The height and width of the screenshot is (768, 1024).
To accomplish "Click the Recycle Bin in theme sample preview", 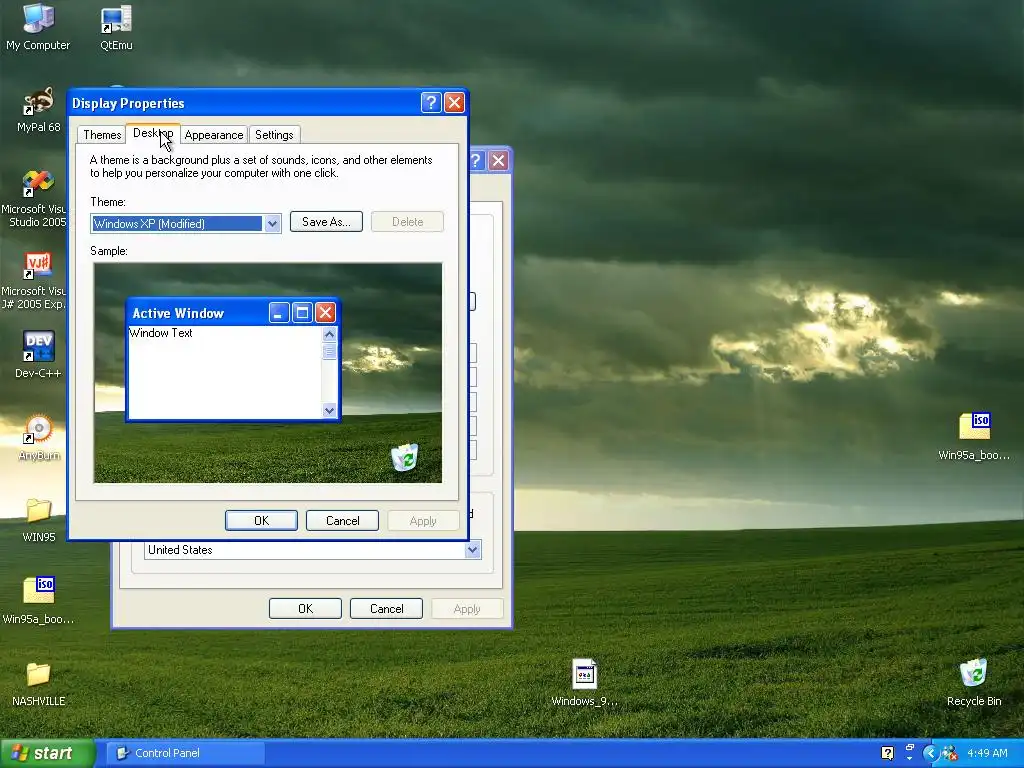I will (x=405, y=457).
